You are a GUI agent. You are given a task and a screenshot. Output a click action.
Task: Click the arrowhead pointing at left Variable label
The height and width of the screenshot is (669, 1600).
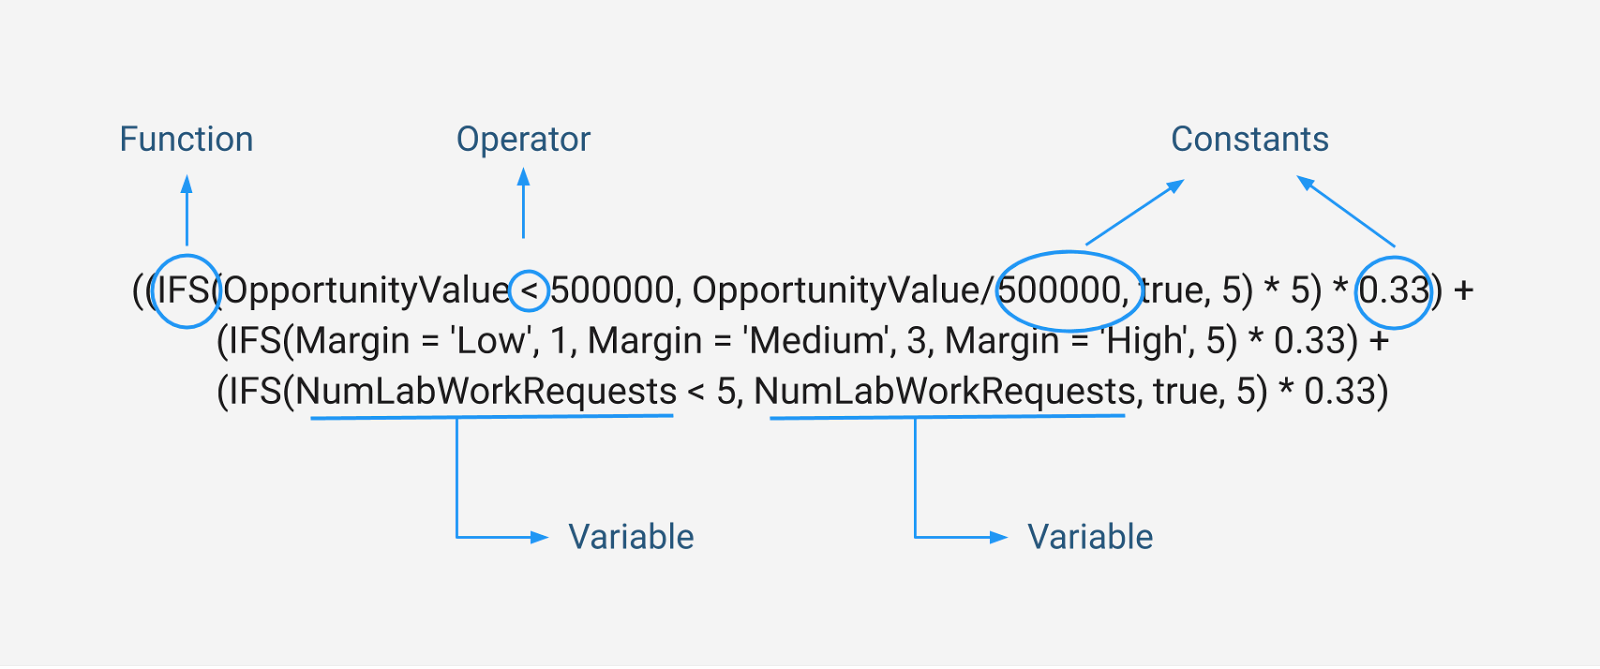point(540,537)
